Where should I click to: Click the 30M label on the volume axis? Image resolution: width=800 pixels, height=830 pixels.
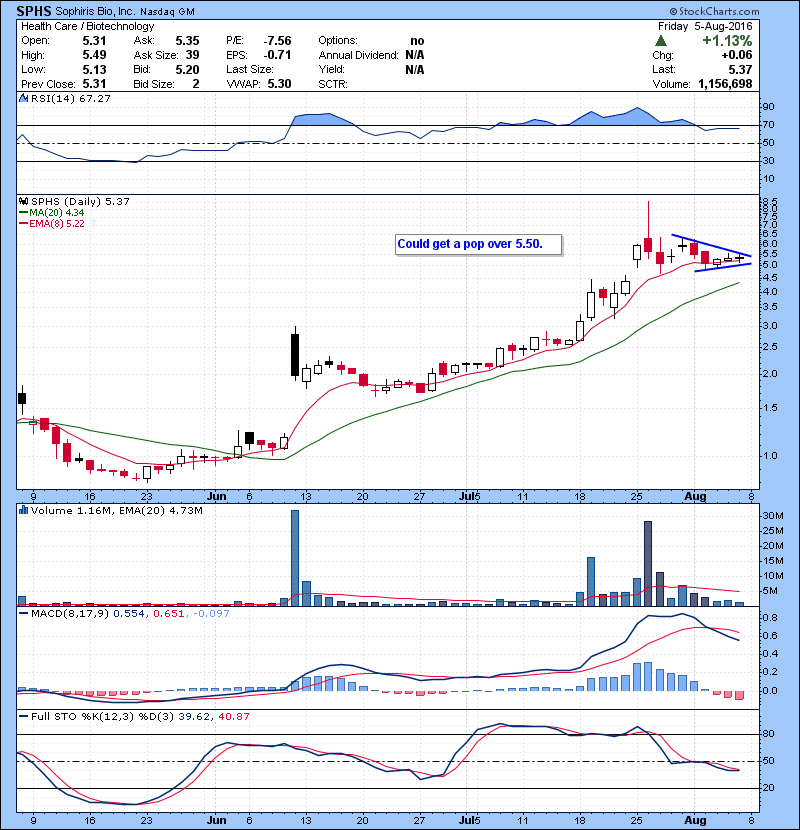click(773, 516)
